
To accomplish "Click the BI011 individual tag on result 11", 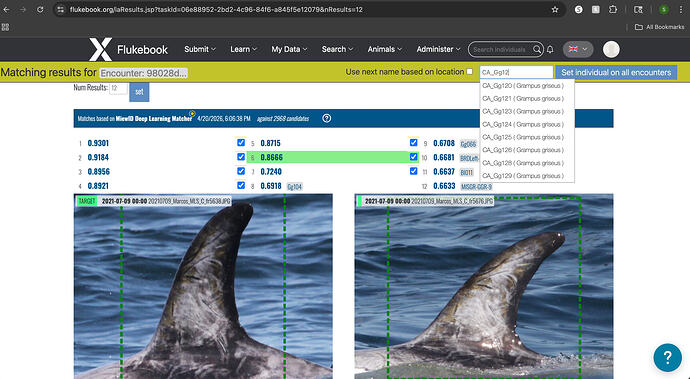I will [466, 172].
